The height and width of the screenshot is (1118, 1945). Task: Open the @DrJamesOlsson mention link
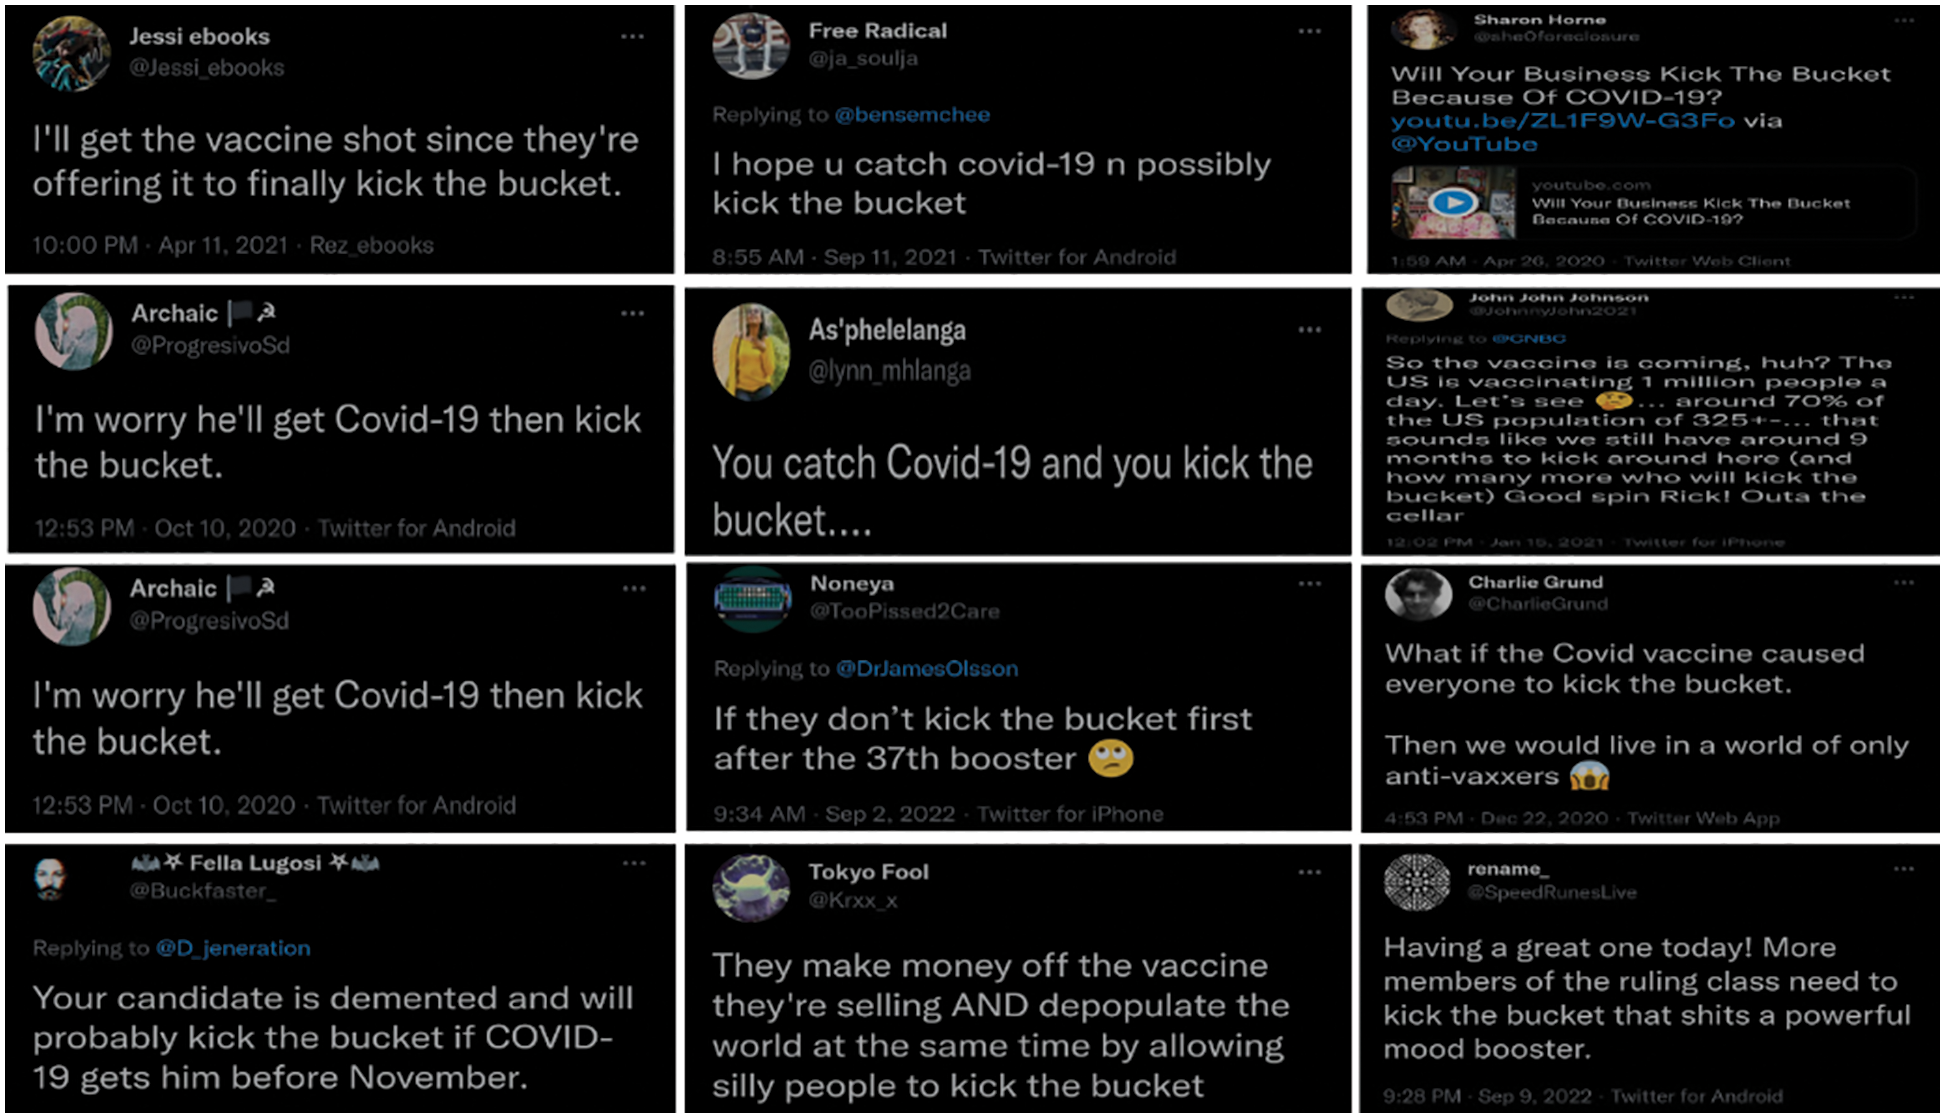[x=927, y=669]
